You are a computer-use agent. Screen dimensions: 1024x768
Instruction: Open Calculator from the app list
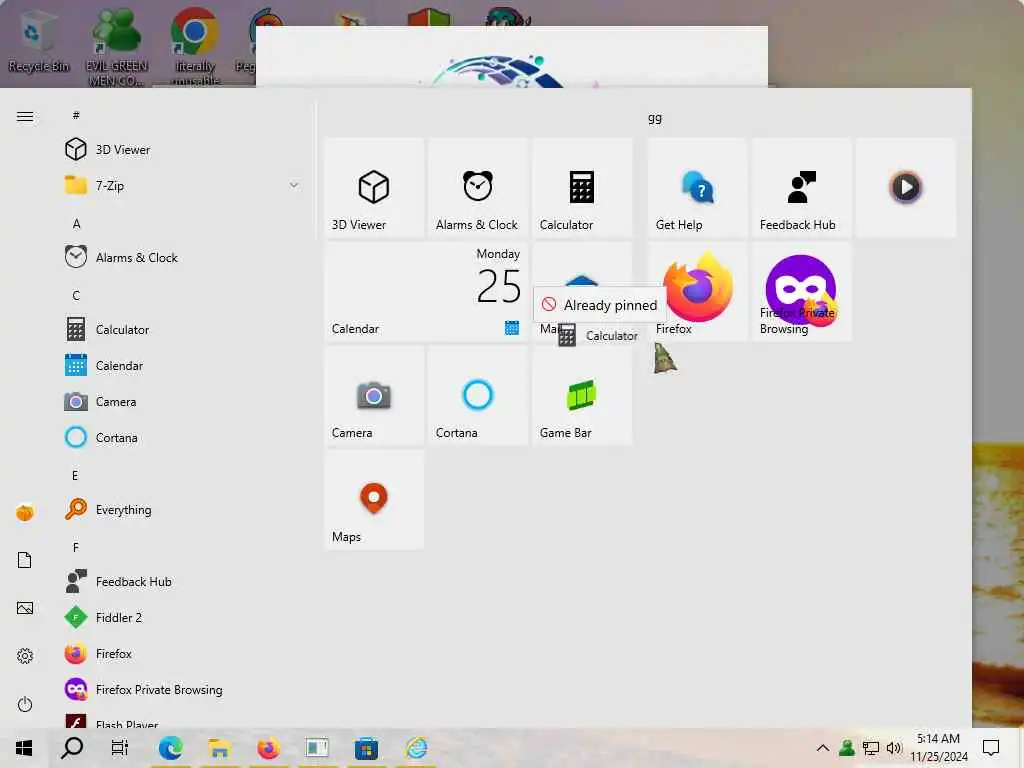(183, 329)
